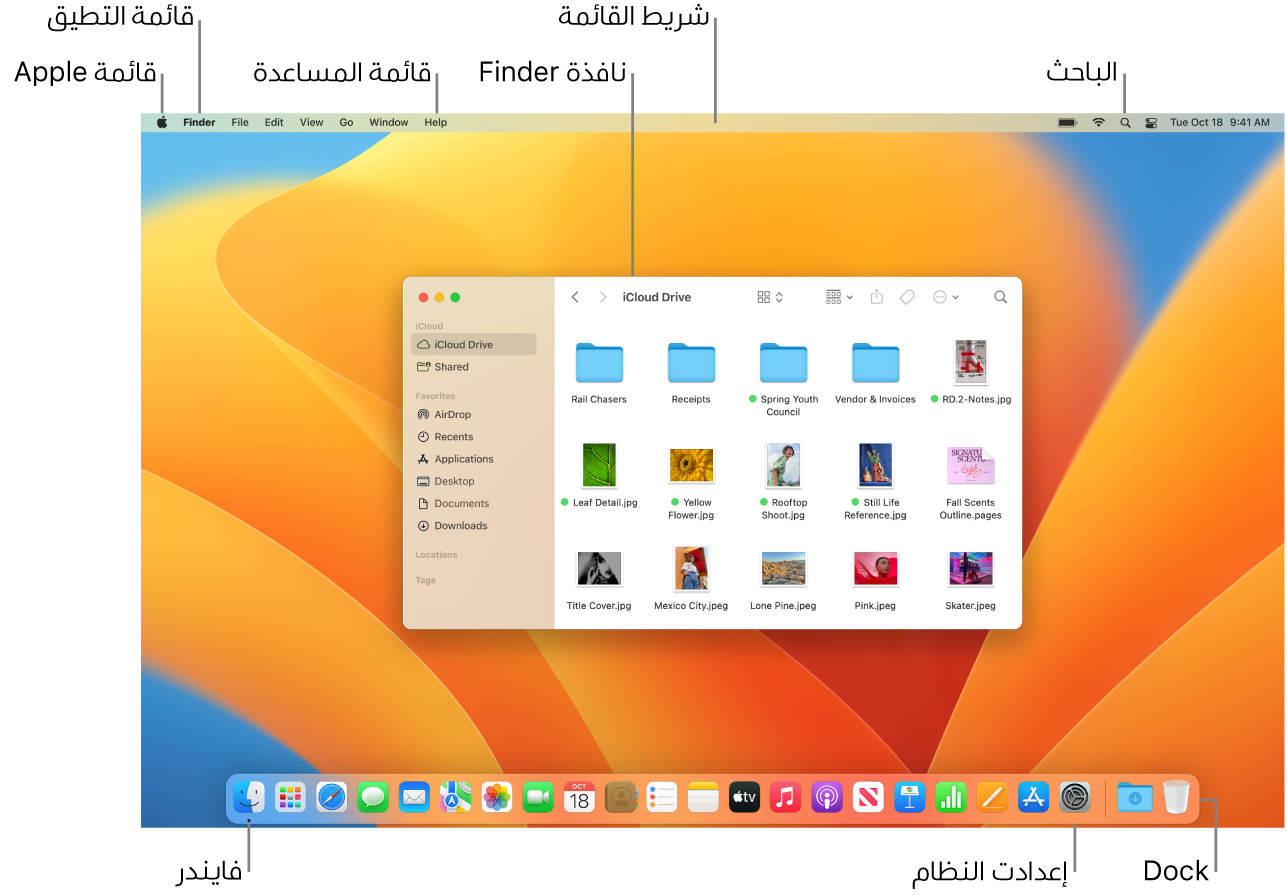
Task: Select Shared in the Finder sidebar
Action: 474,367
